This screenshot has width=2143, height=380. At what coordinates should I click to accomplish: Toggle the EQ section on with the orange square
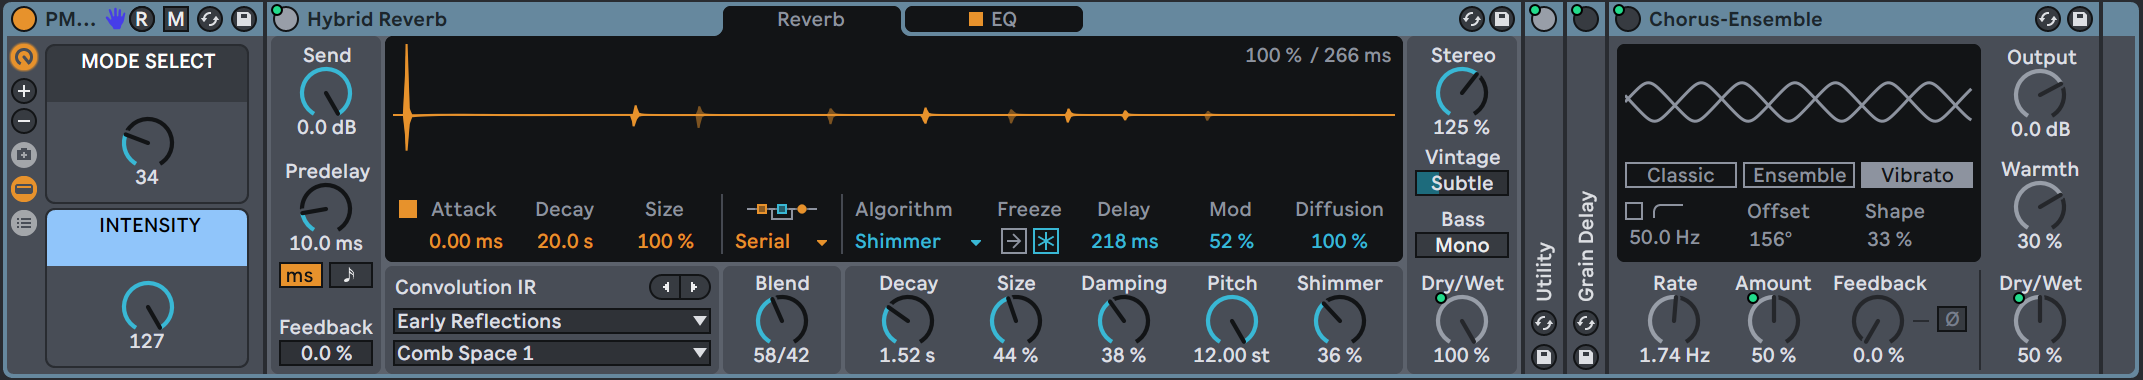tap(976, 19)
